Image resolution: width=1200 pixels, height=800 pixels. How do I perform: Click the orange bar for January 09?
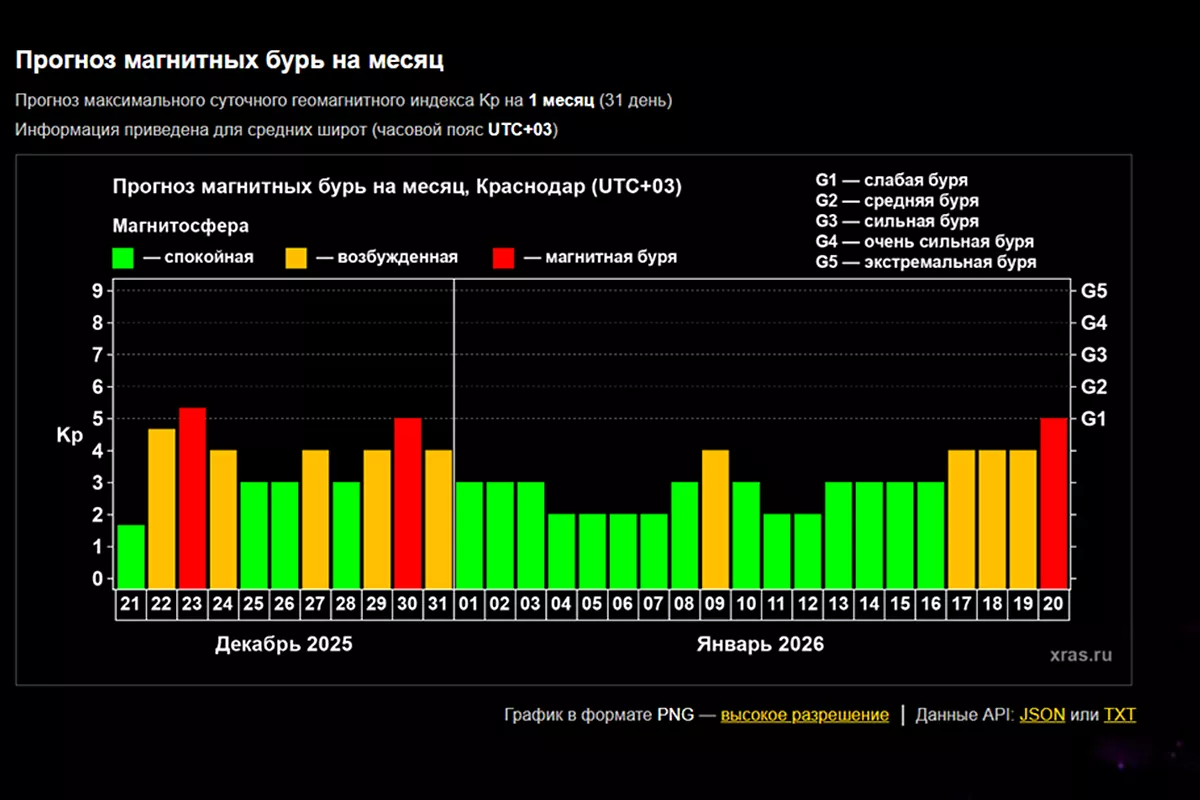[715, 519]
